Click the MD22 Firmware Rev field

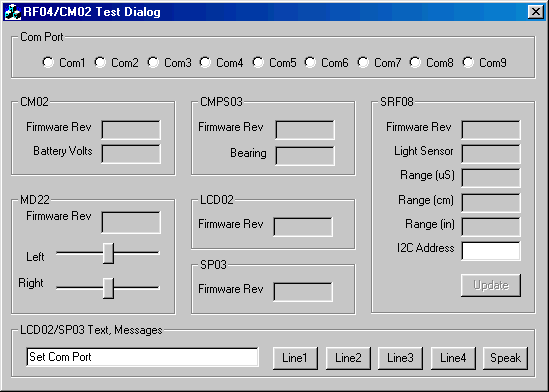pyautogui.click(x=131, y=222)
